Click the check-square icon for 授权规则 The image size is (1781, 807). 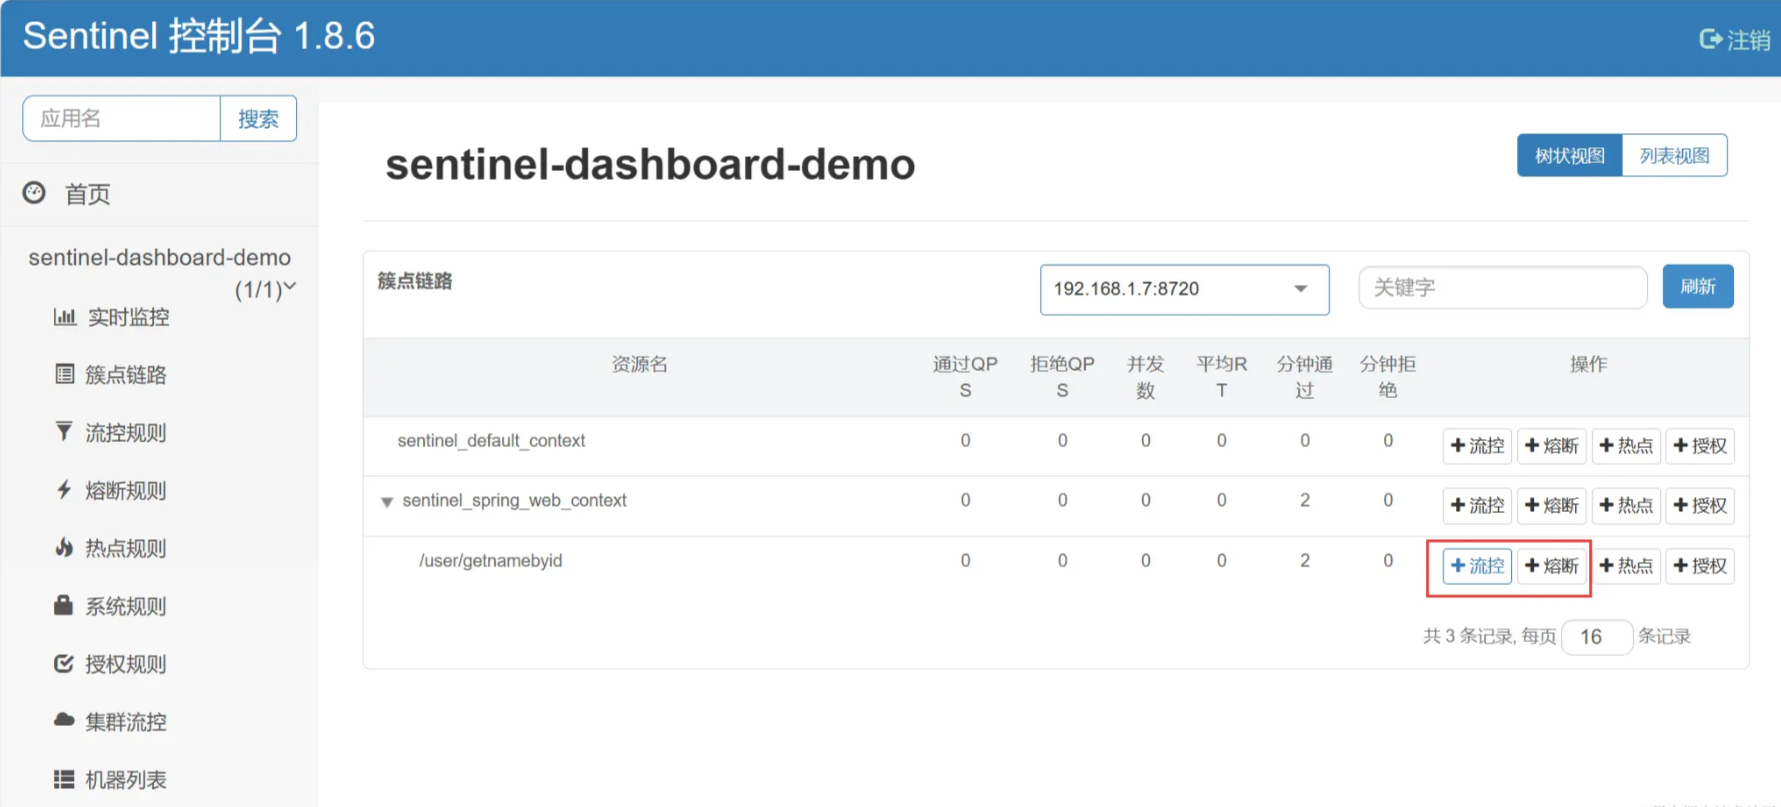(x=64, y=663)
